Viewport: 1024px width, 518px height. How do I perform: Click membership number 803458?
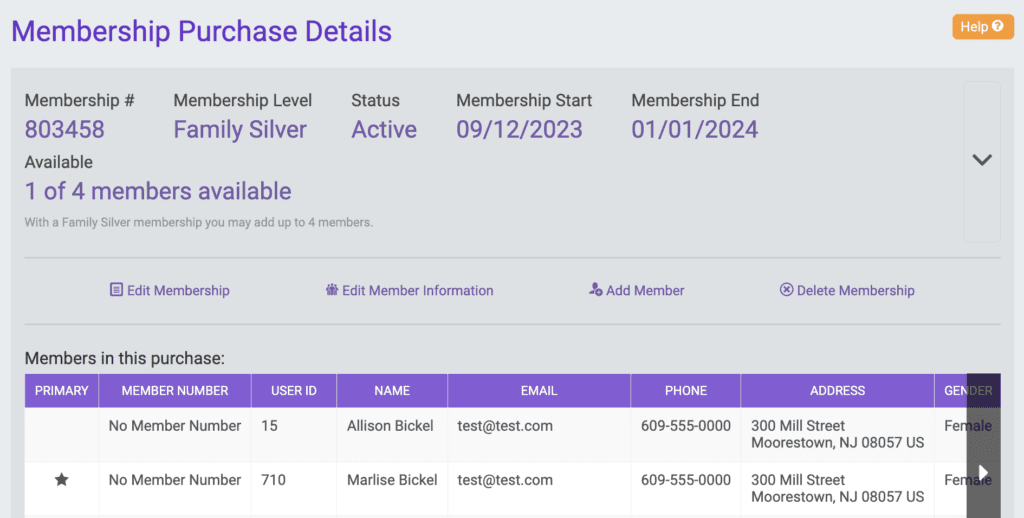[x=65, y=129]
